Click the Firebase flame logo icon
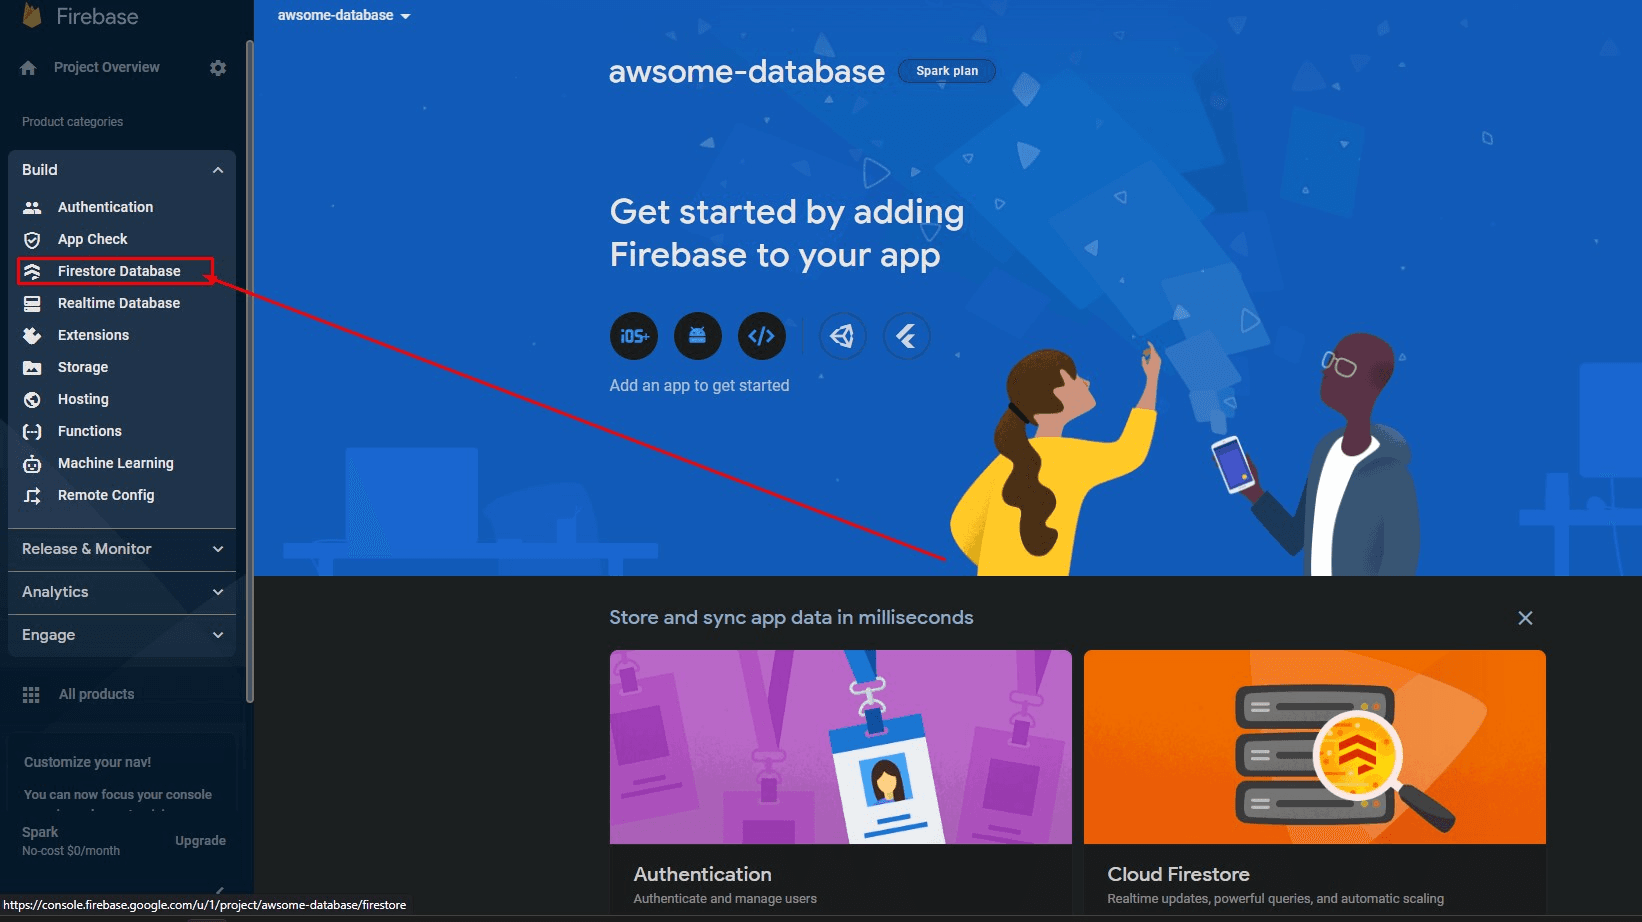 [x=32, y=16]
